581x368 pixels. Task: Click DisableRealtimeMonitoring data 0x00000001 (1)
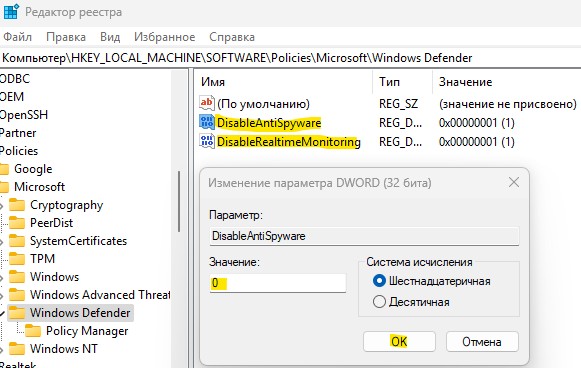[477, 142]
